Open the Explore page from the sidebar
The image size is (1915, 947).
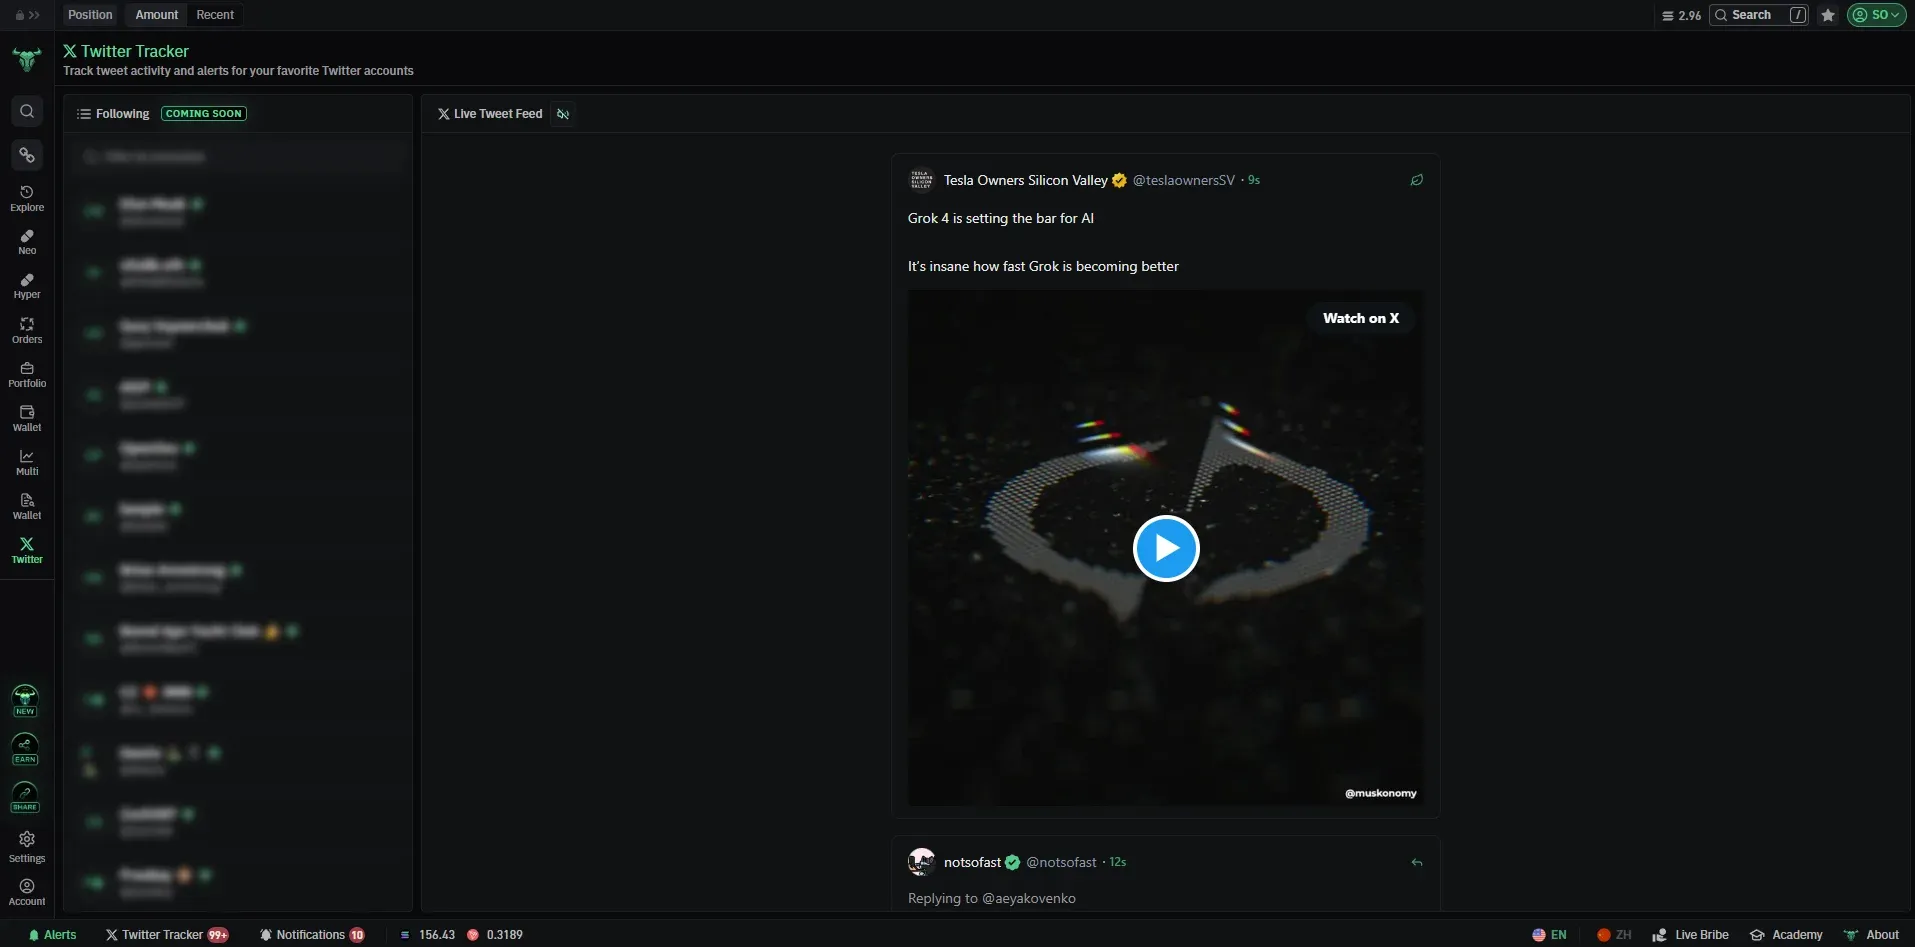(x=25, y=197)
